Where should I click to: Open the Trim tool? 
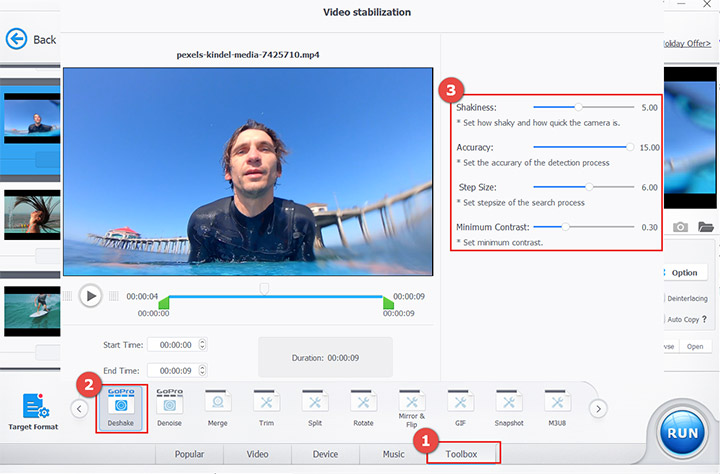[x=266, y=408]
